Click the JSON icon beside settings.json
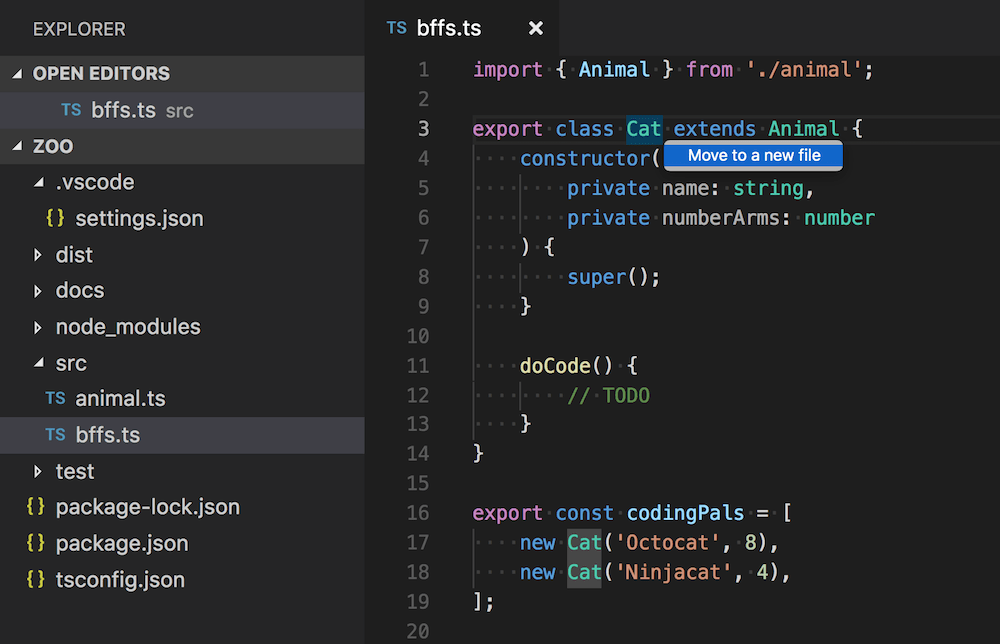This screenshot has height=644, width=1000. (x=55, y=218)
